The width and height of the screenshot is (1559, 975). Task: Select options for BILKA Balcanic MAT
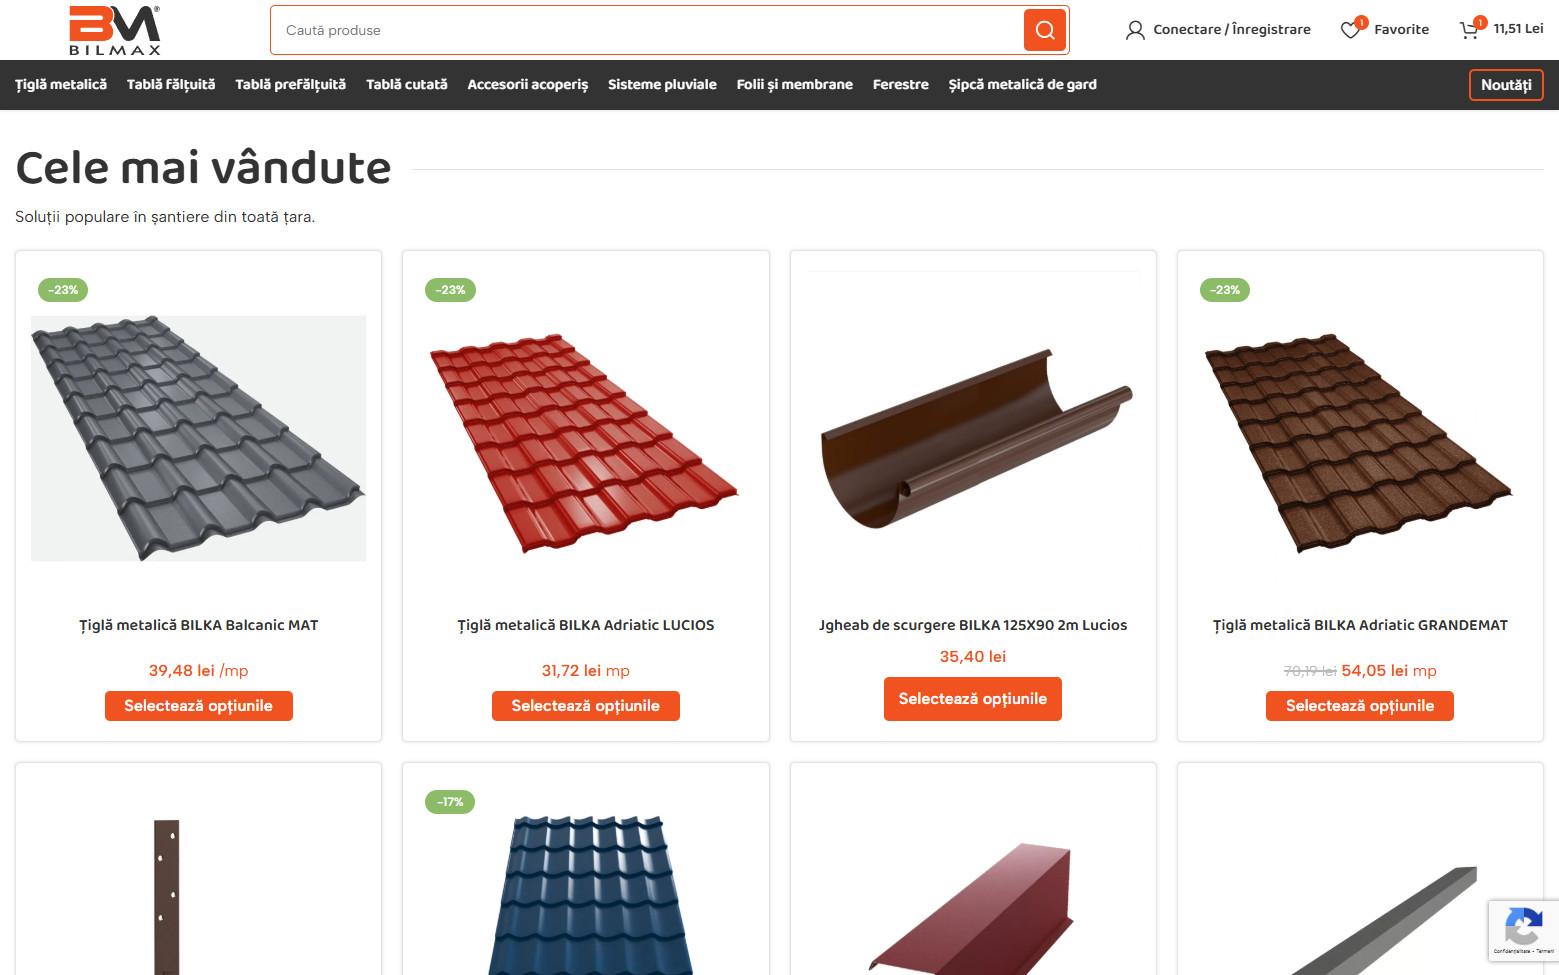click(199, 706)
